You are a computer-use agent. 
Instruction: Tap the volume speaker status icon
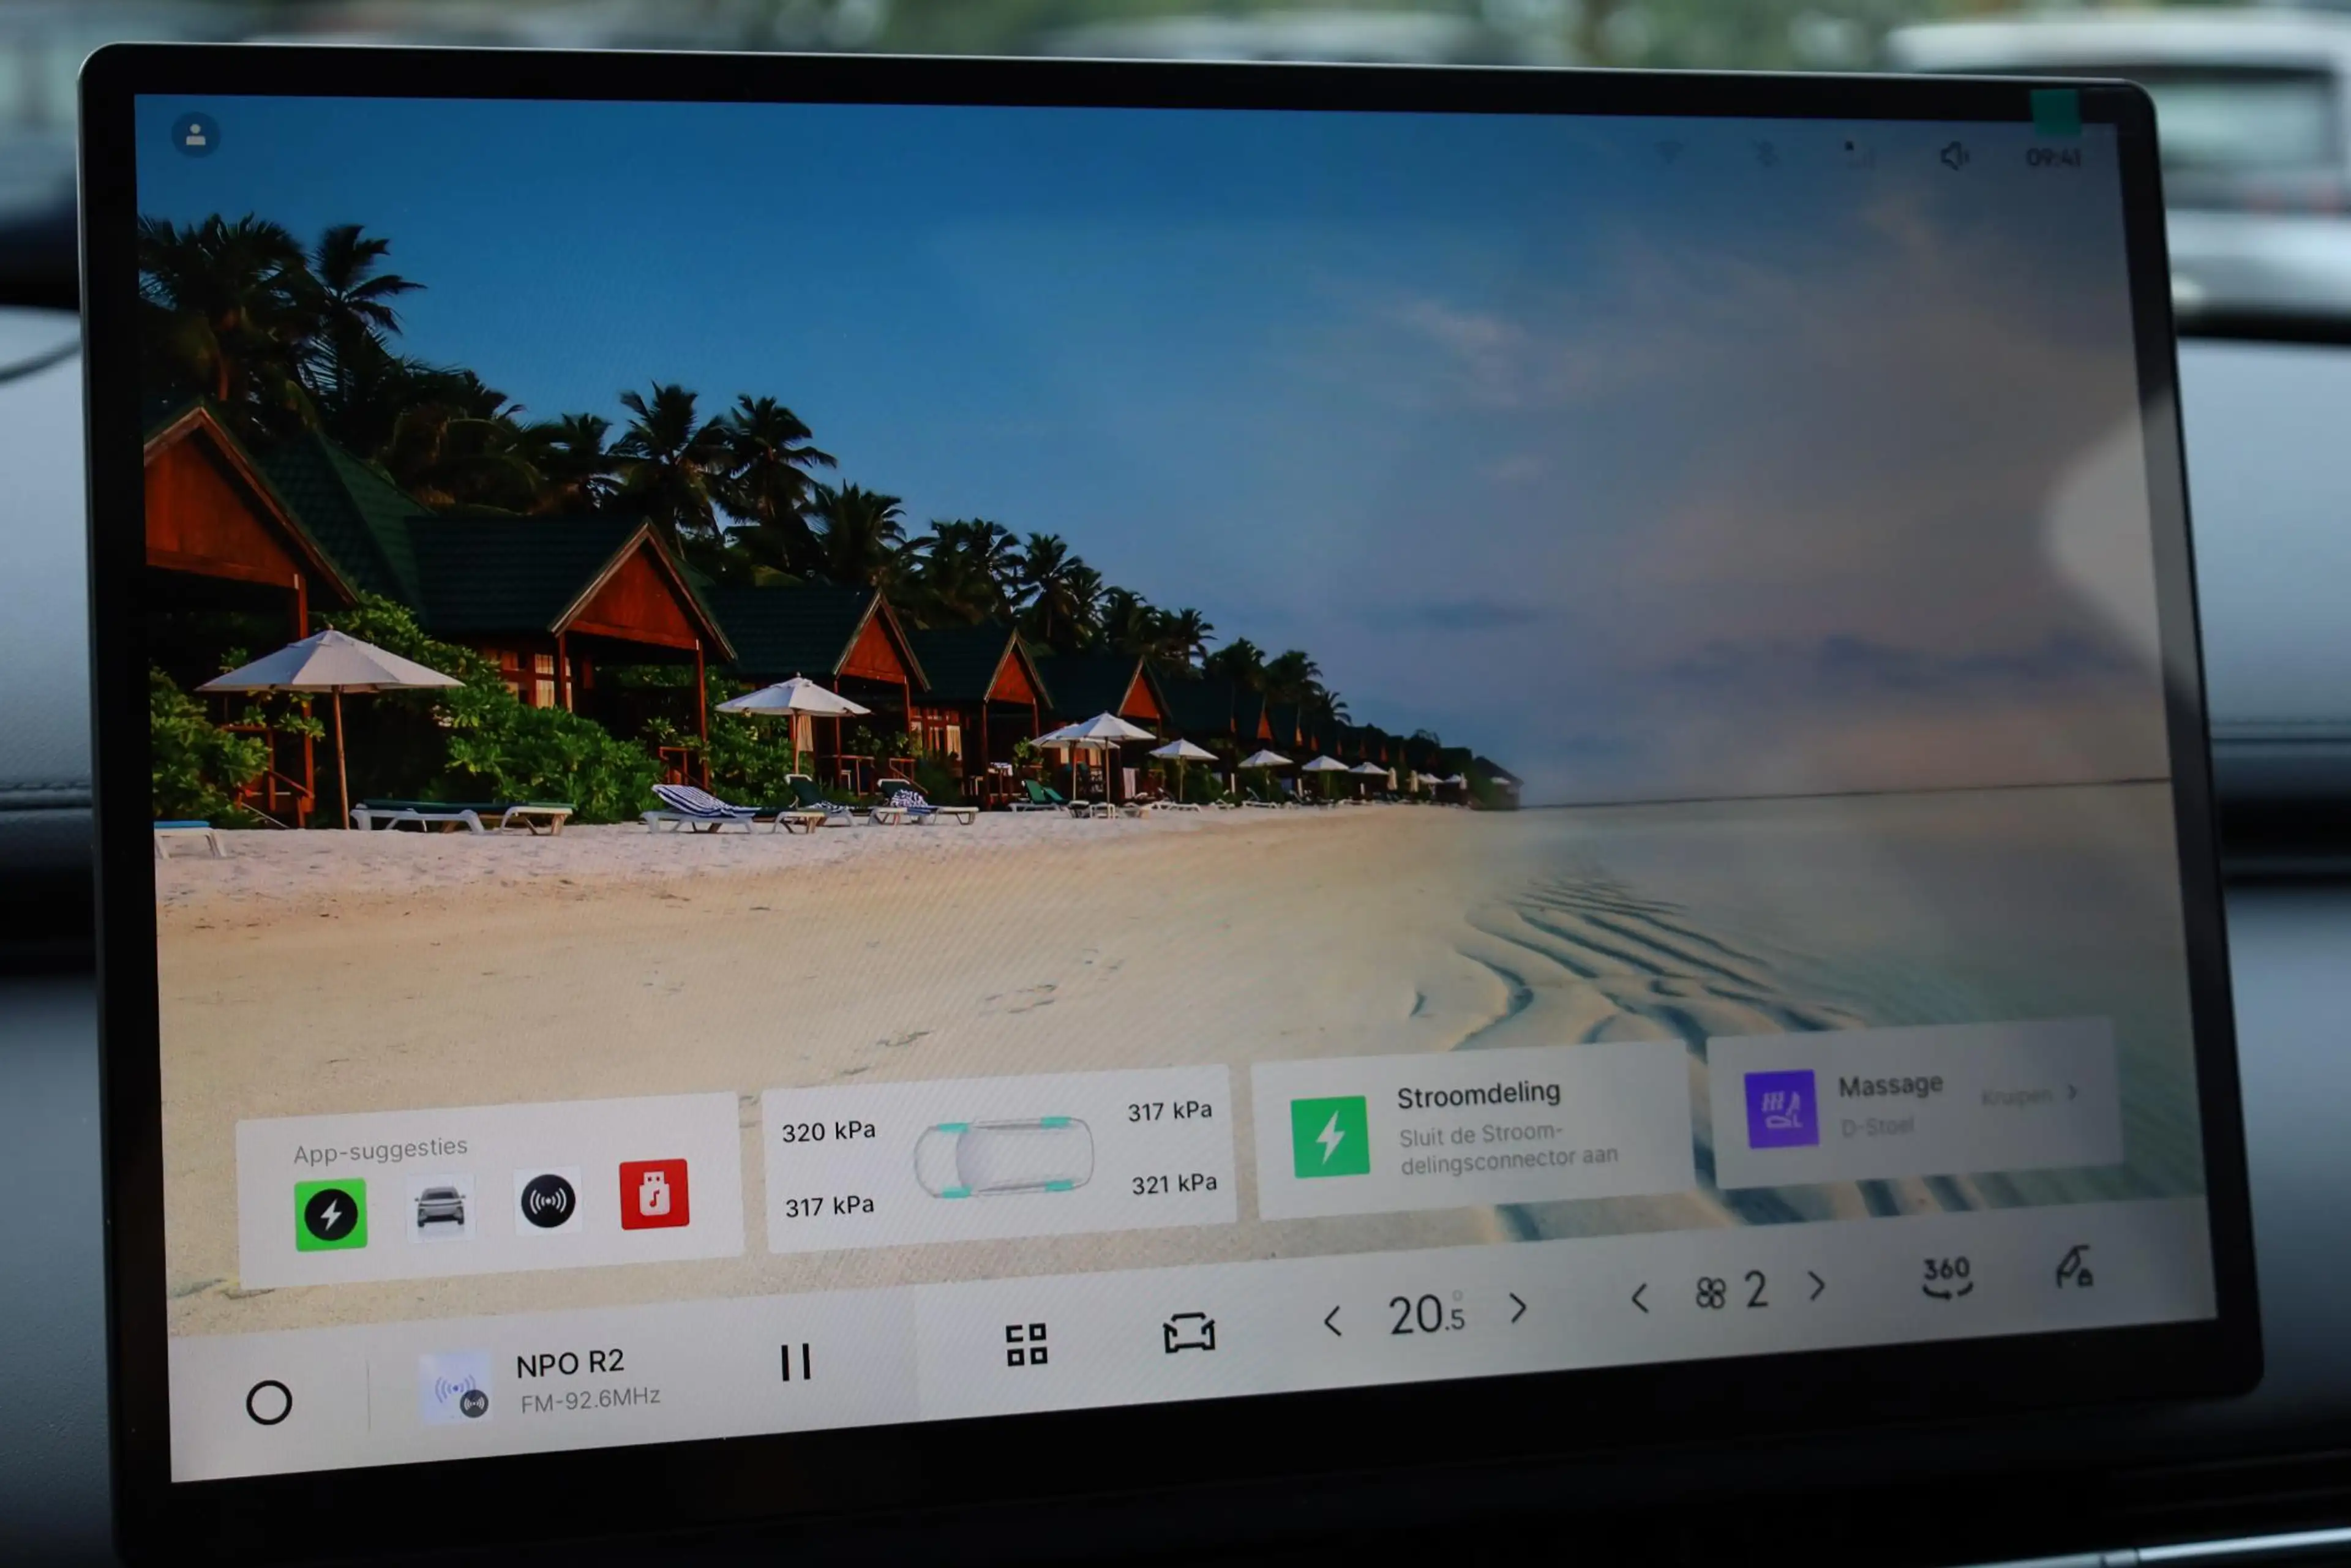coord(1954,156)
